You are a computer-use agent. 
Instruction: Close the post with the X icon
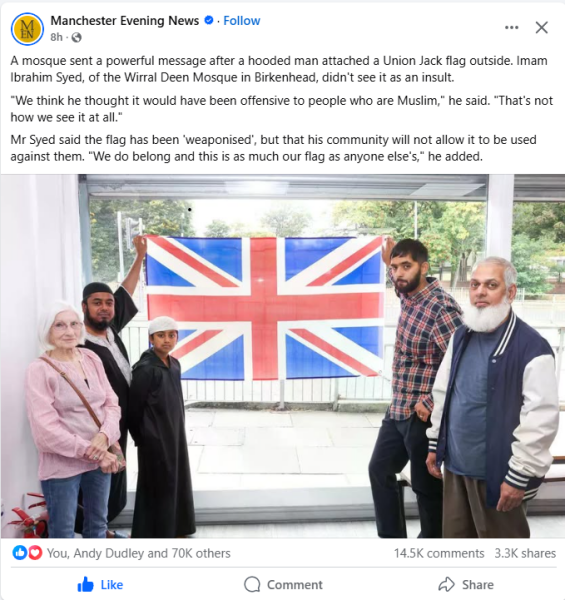tap(541, 28)
